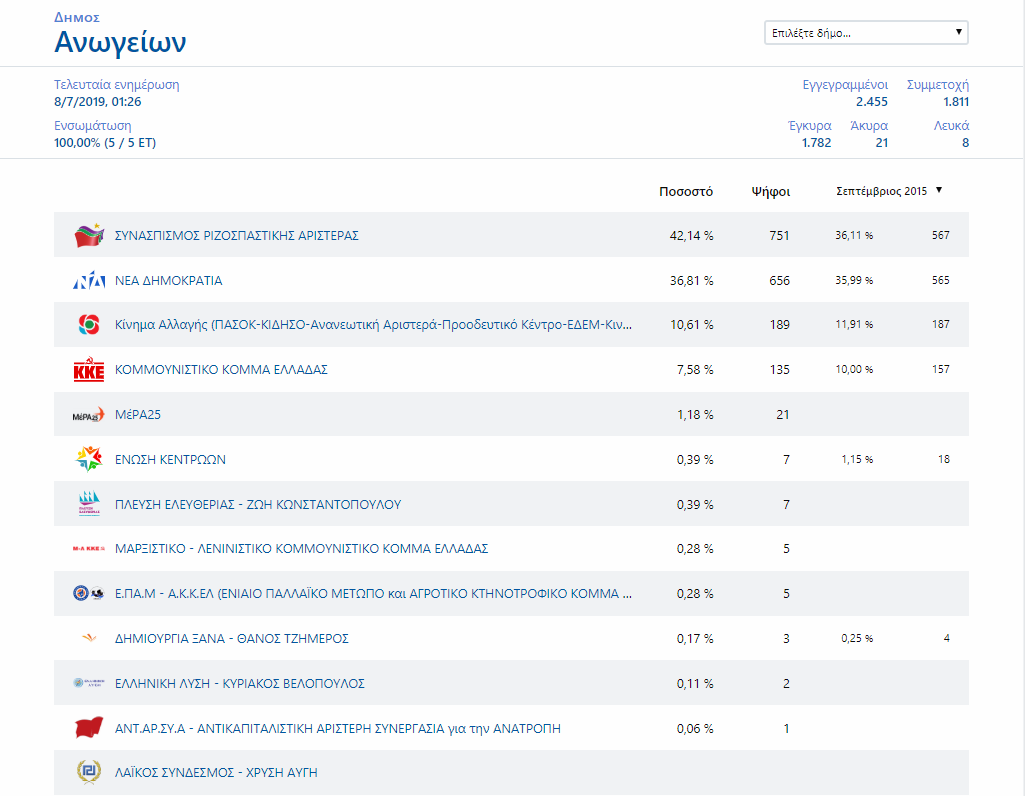Click the Enosi Kentroon star logo
Viewport: 1025px width, 796px height.
[x=89, y=460]
